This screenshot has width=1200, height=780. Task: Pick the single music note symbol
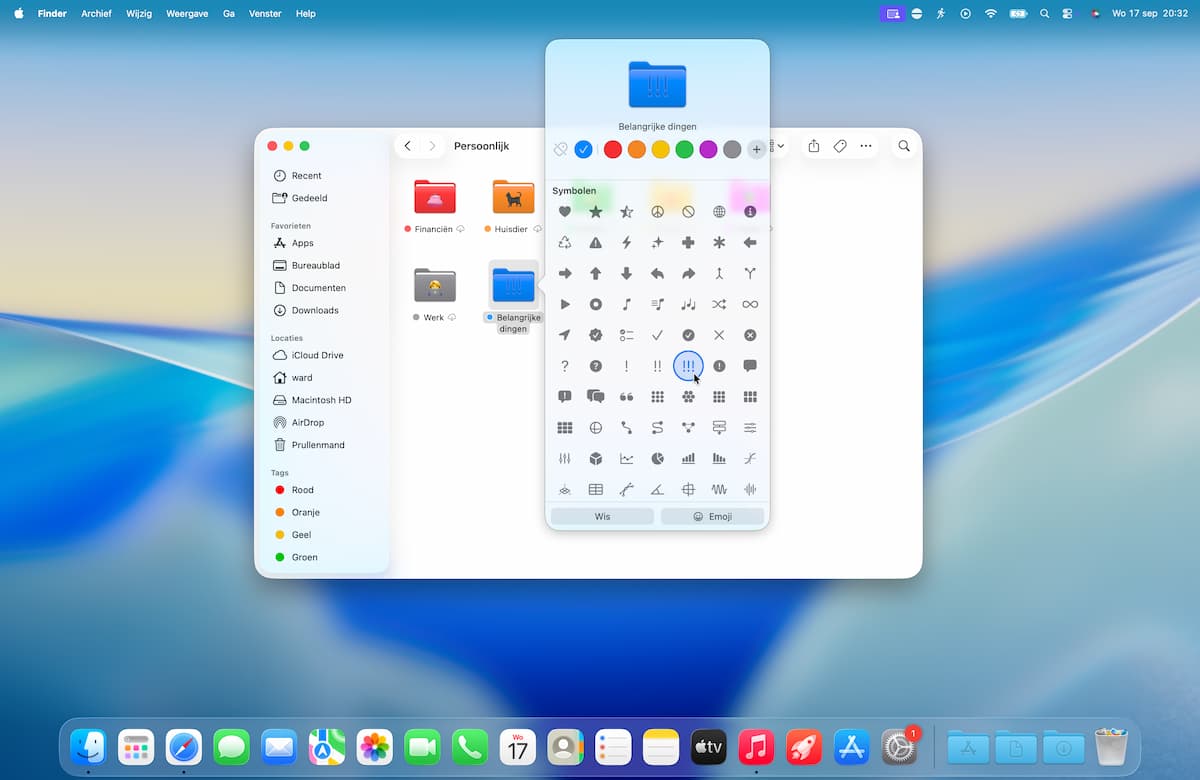[x=626, y=304]
